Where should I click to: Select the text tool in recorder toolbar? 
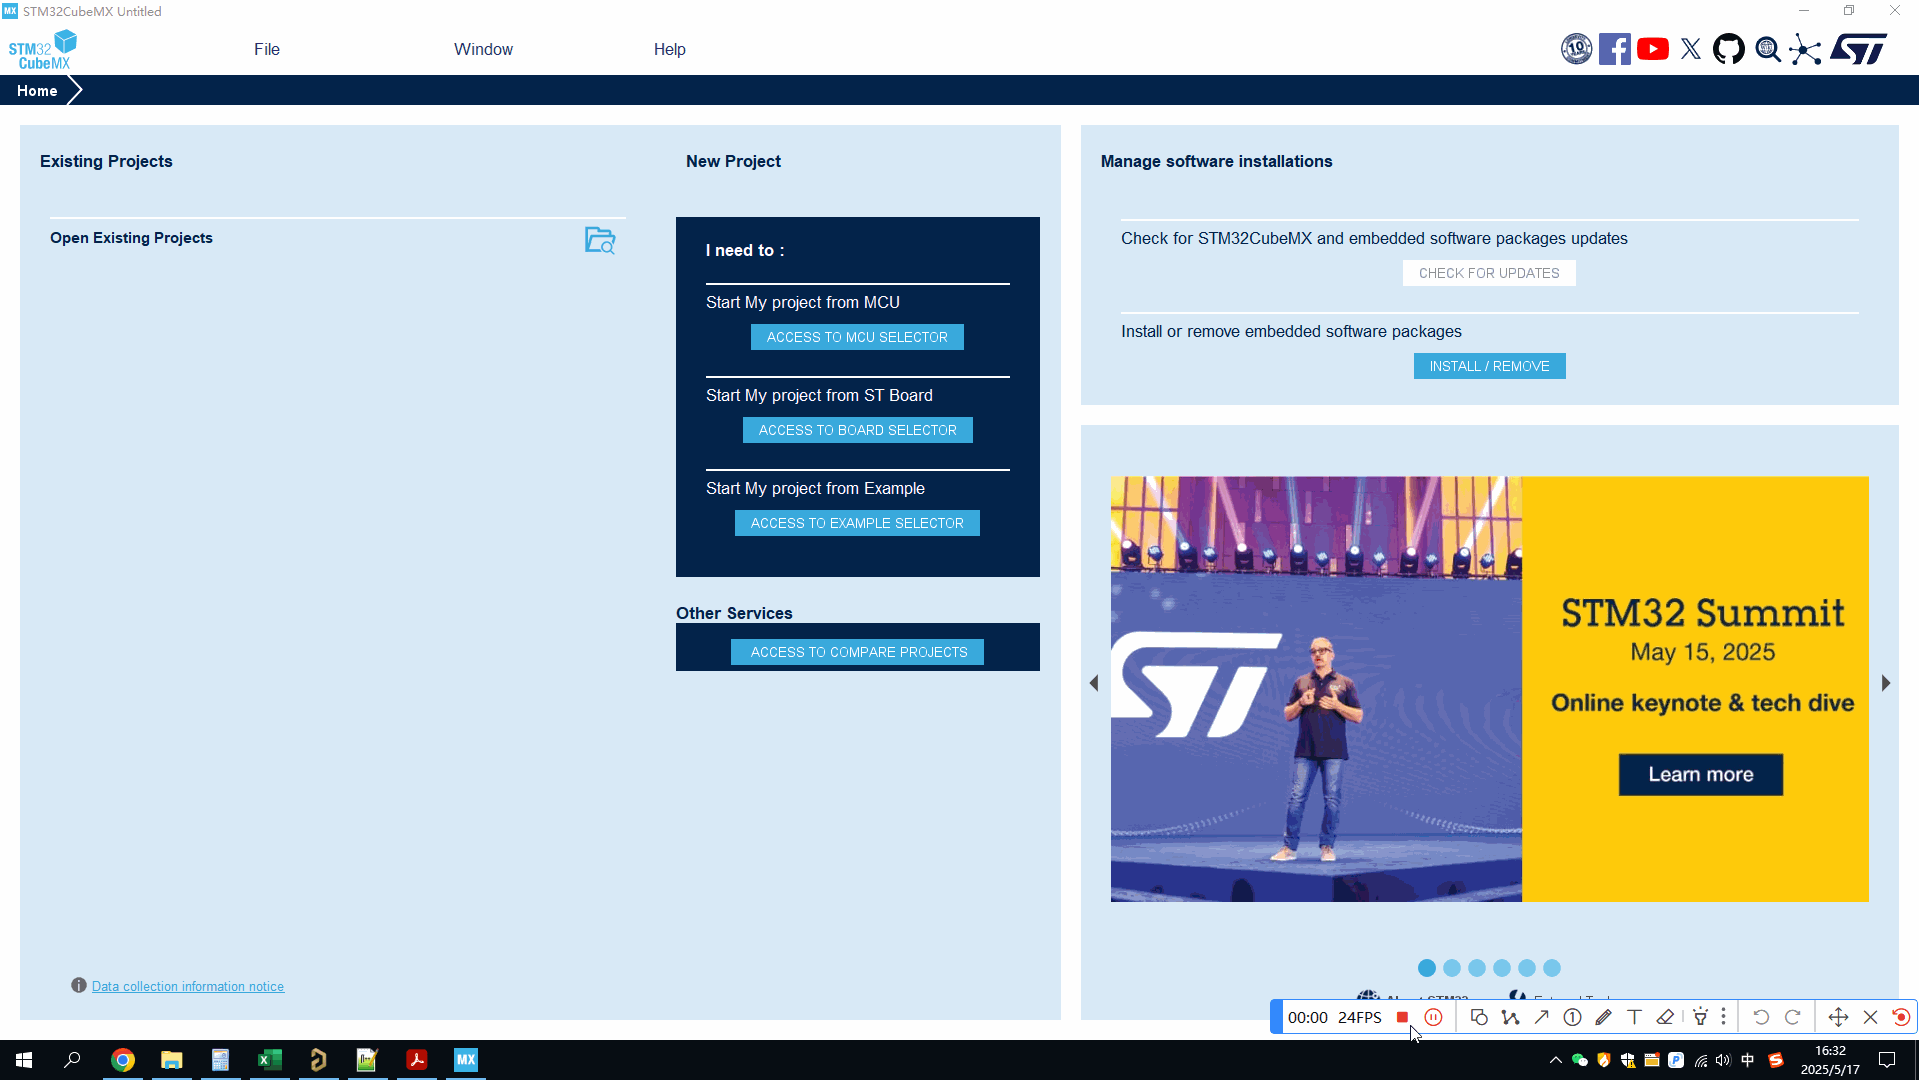click(1634, 1017)
